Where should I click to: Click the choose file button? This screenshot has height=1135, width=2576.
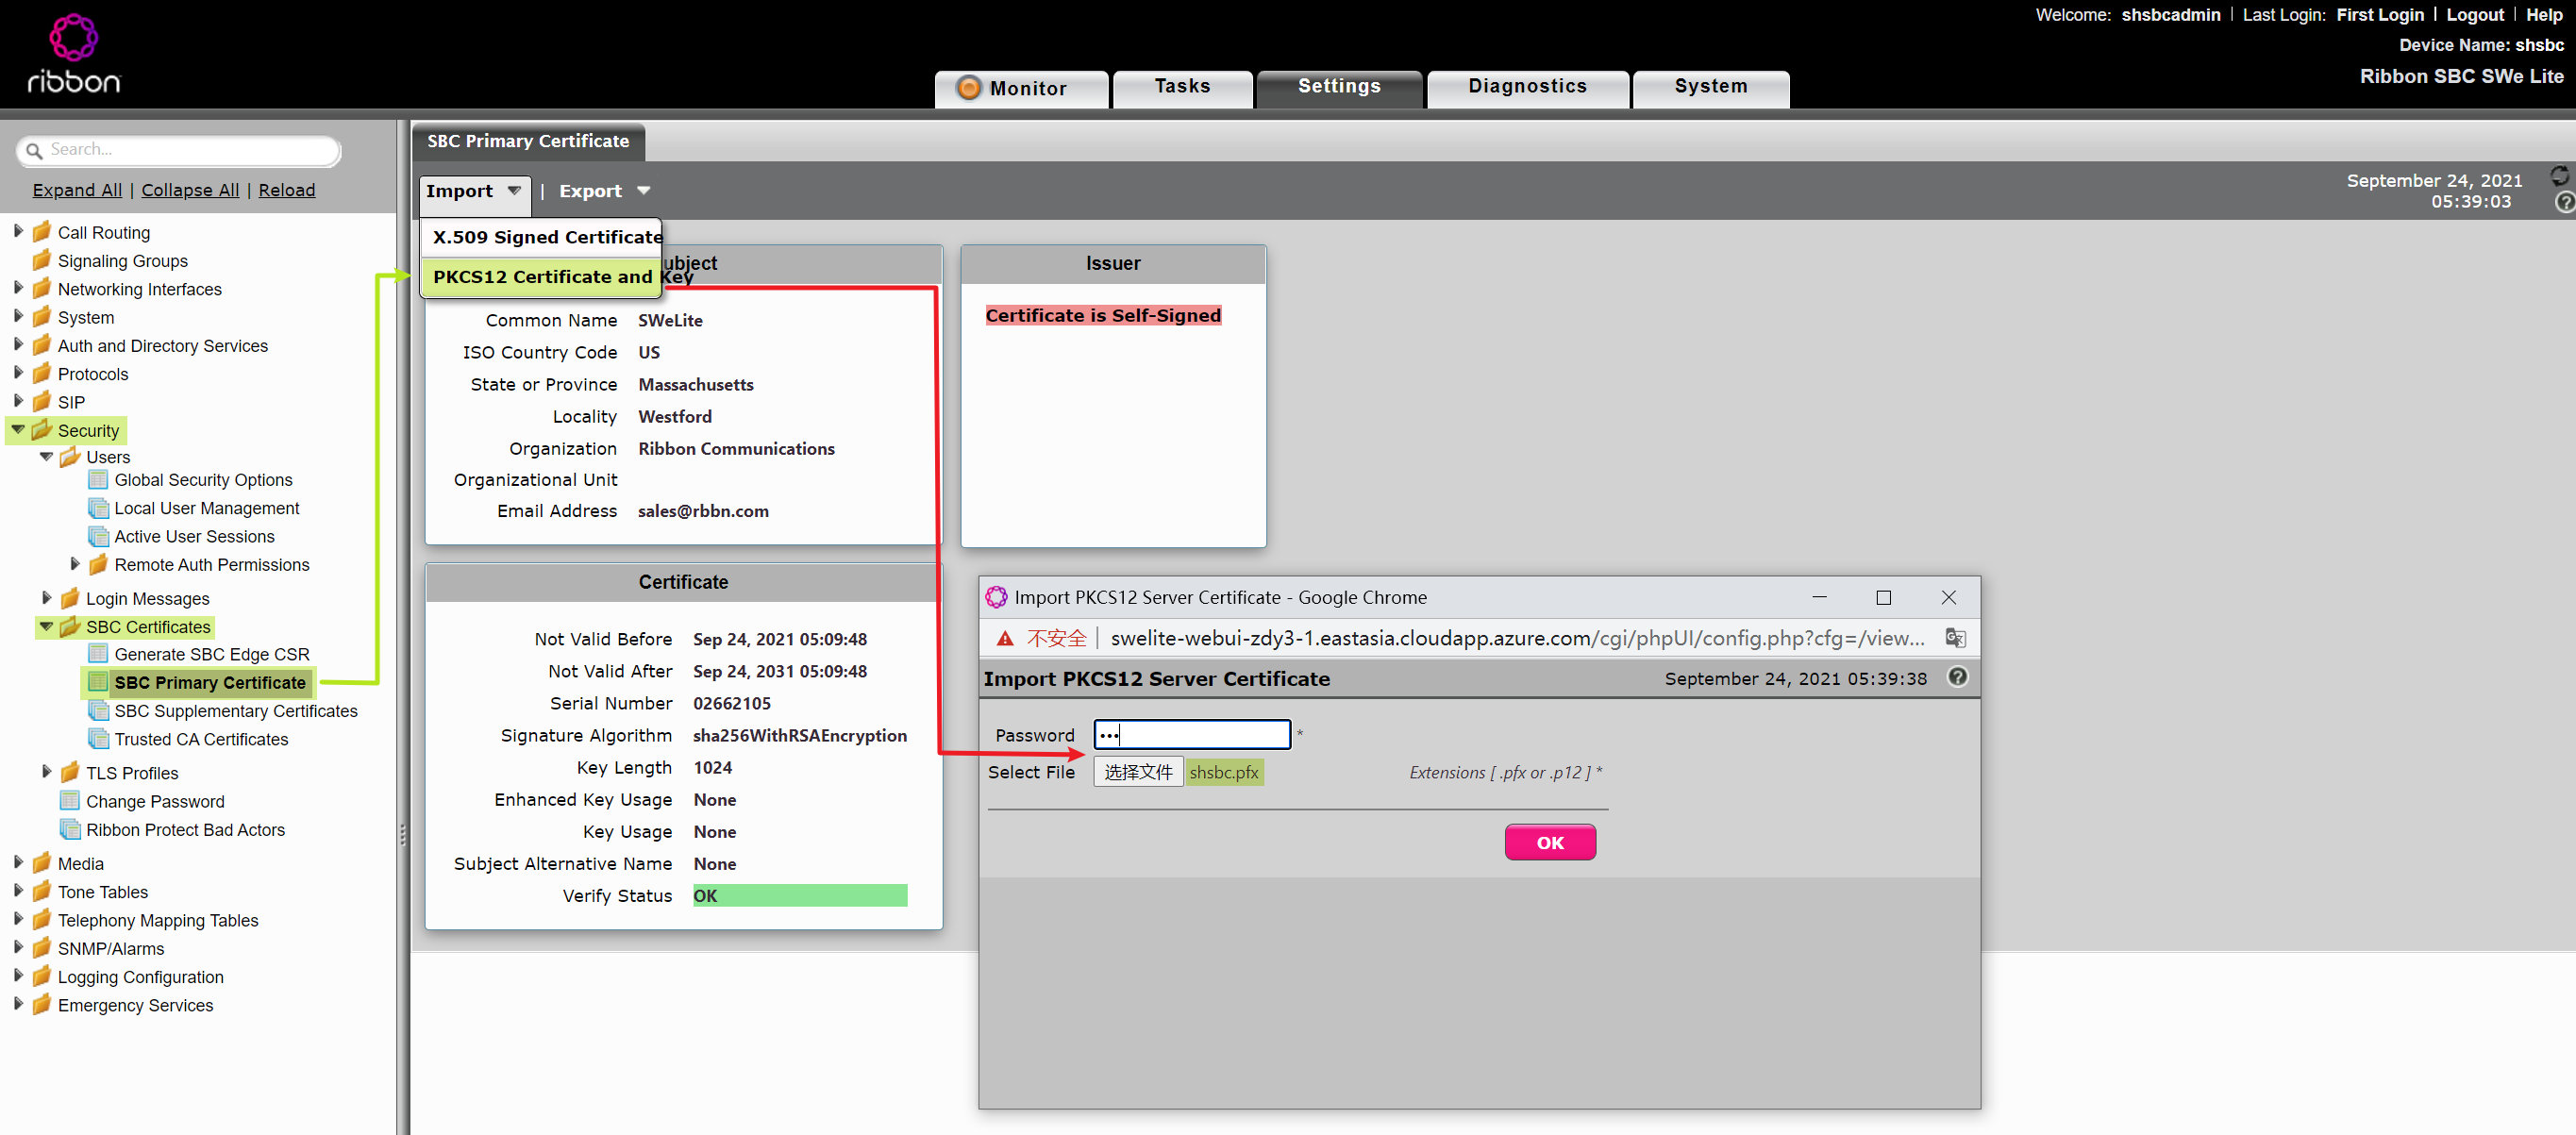(x=1138, y=772)
